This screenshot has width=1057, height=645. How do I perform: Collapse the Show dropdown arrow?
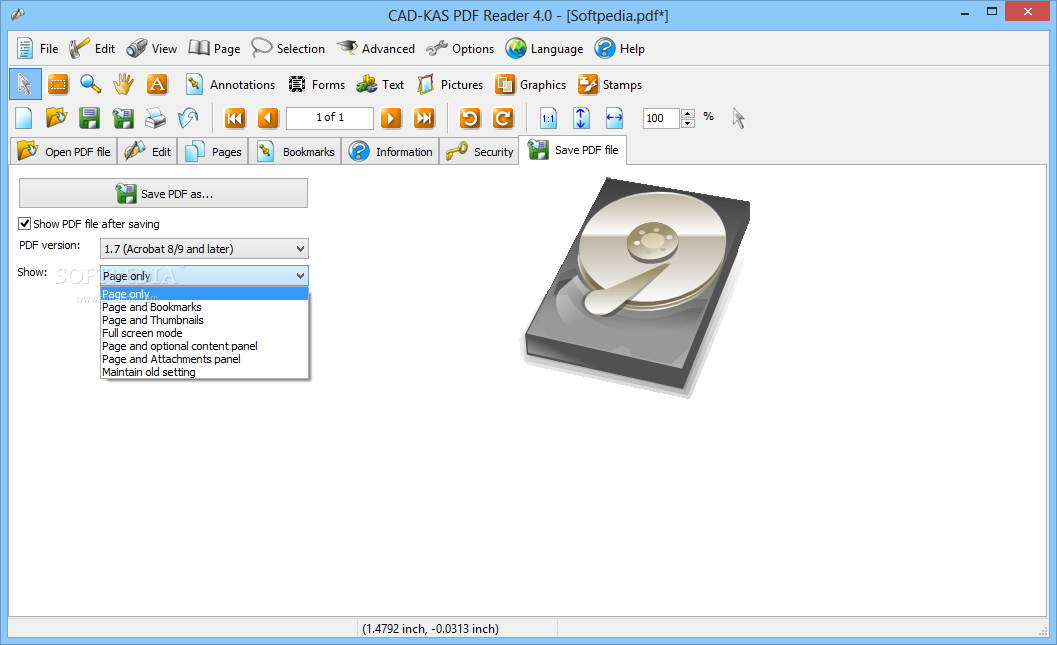tap(300, 276)
